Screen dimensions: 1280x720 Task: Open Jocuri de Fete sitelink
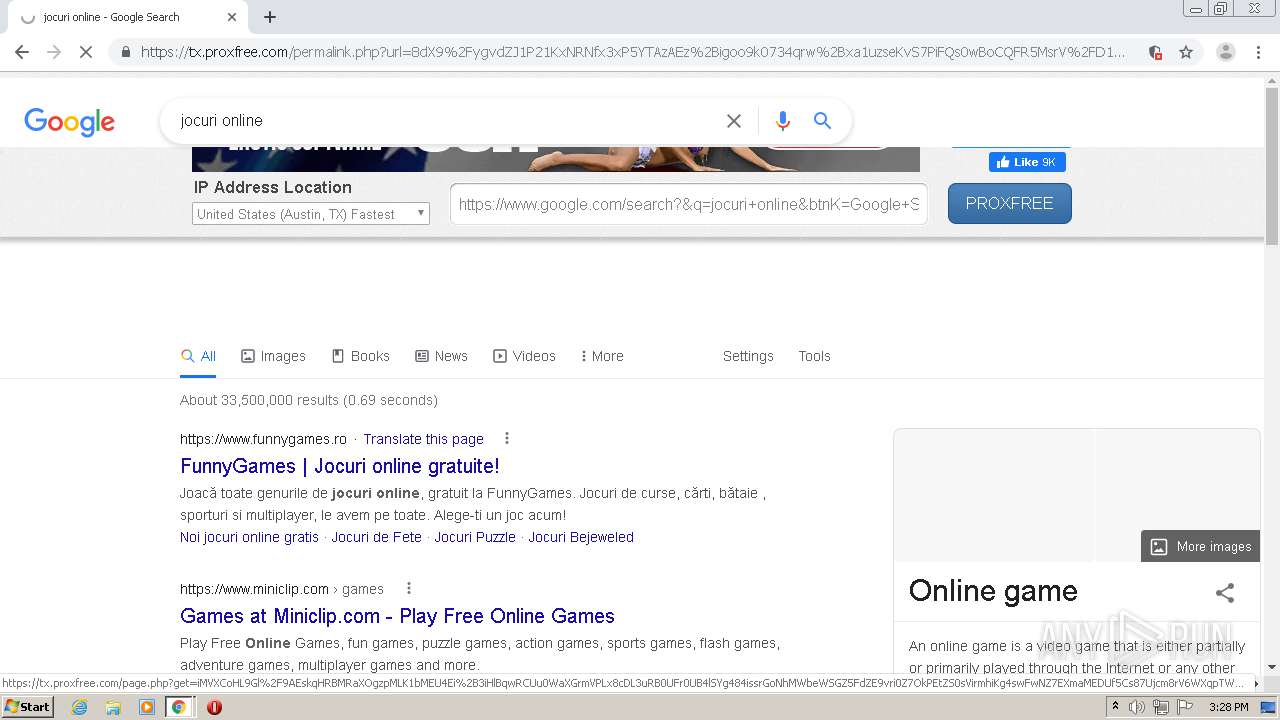377,537
